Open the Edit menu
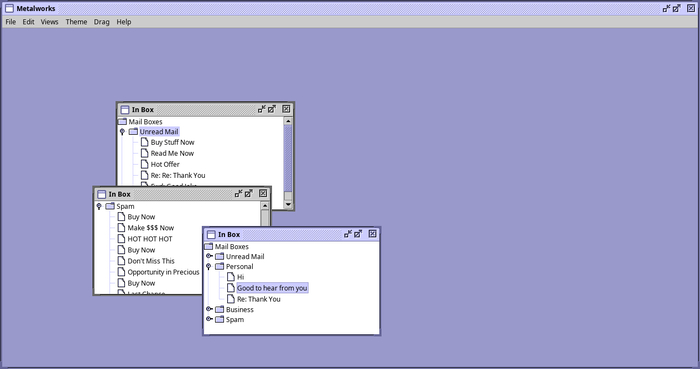Image resolution: width=700 pixels, height=369 pixels. [x=29, y=22]
